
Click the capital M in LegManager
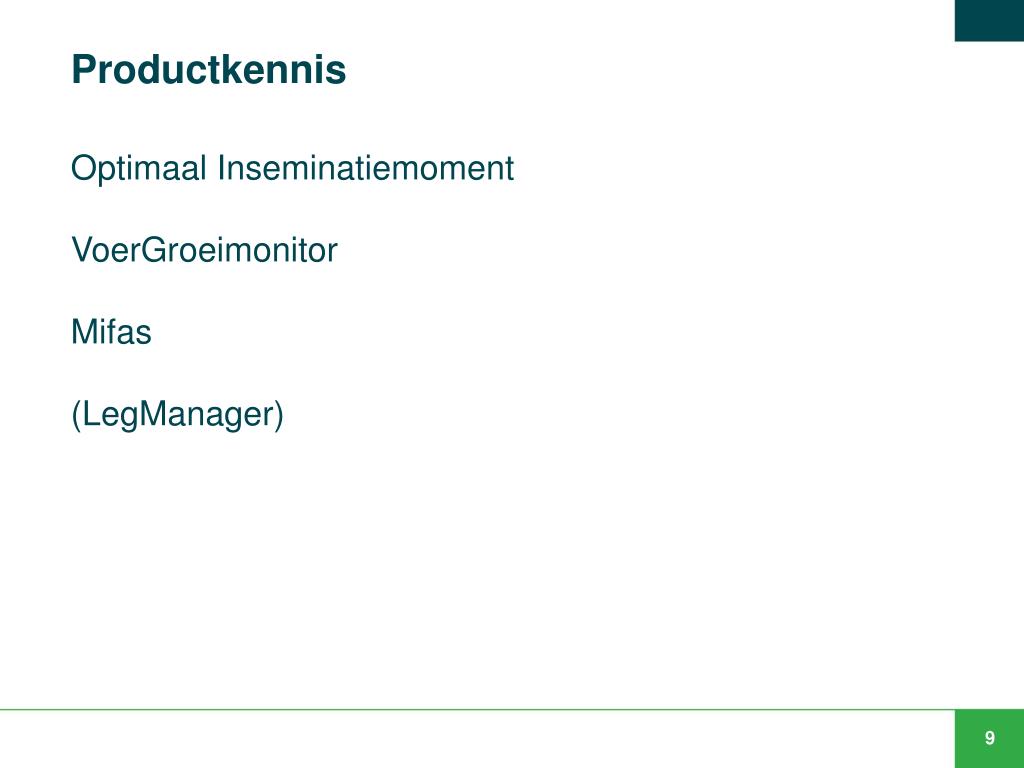pos(153,414)
